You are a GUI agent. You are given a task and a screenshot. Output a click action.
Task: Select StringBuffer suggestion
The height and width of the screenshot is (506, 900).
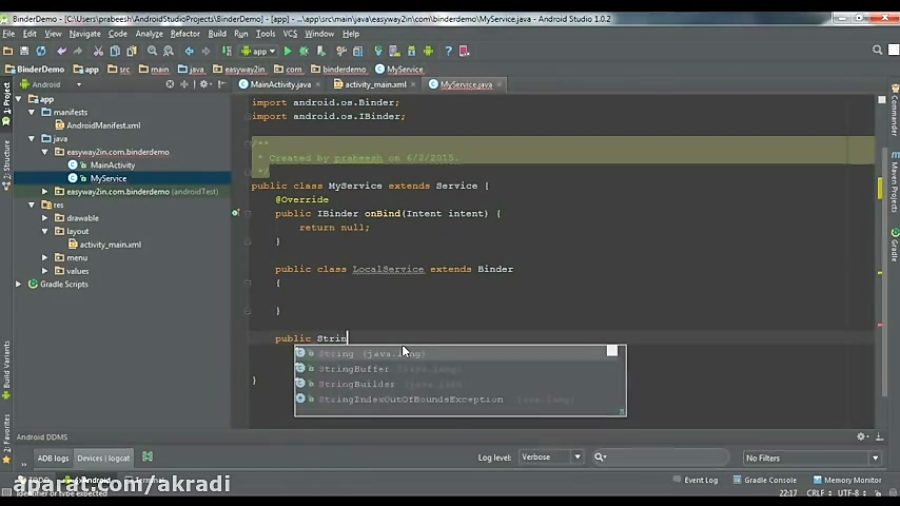[x=460, y=369]
